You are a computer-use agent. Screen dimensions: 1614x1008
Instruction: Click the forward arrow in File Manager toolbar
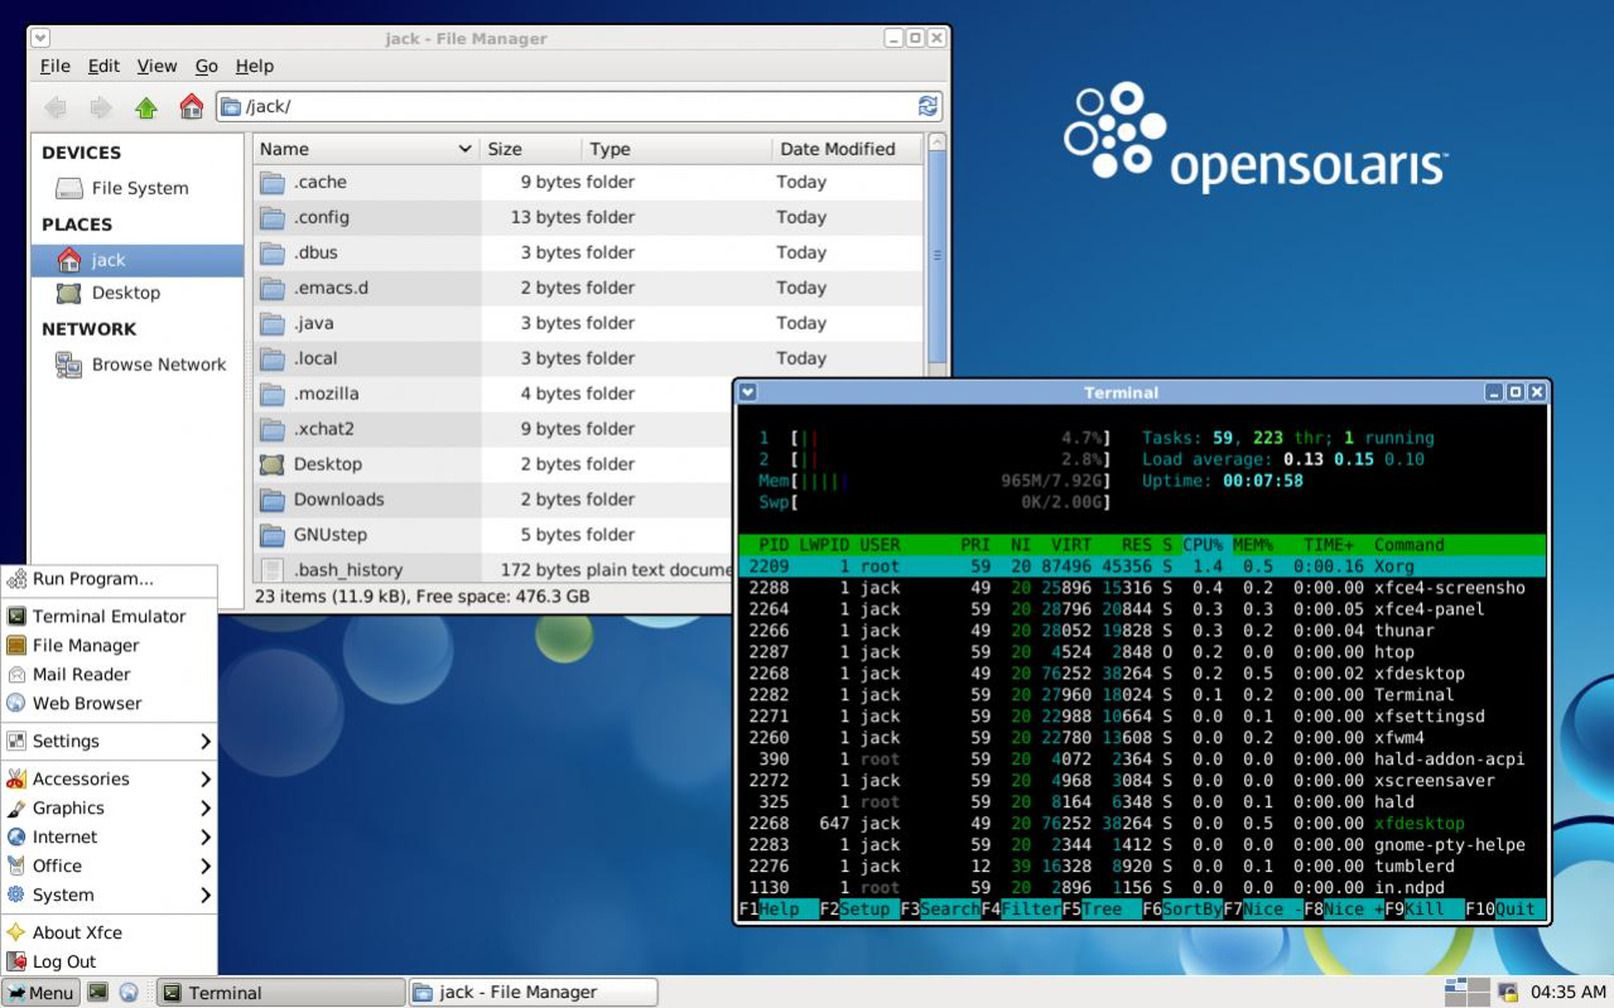coord(100,107)
